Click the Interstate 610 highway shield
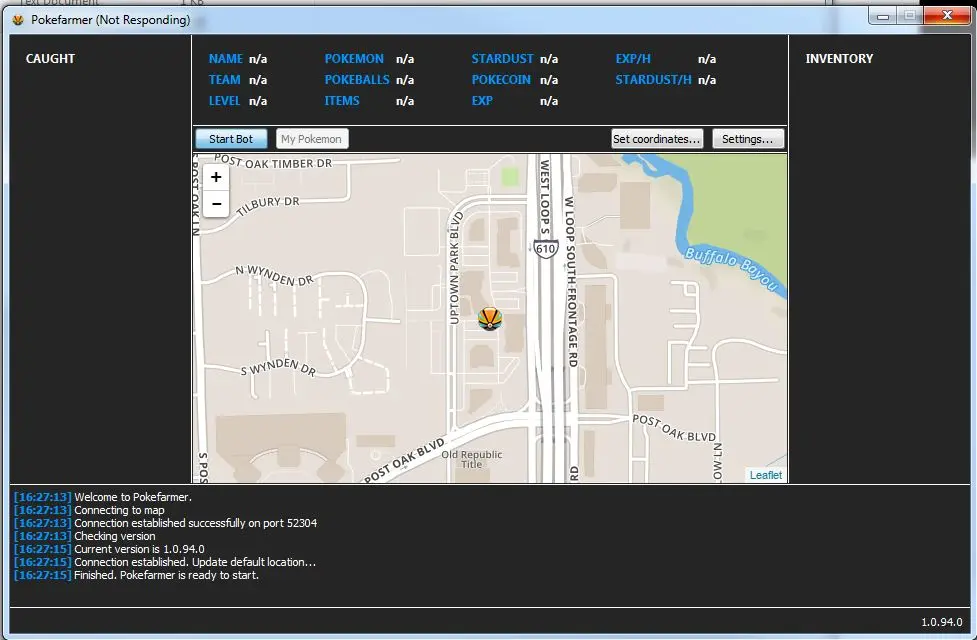The width and height of the screenshot is (977, 640). tap(545, 249)
